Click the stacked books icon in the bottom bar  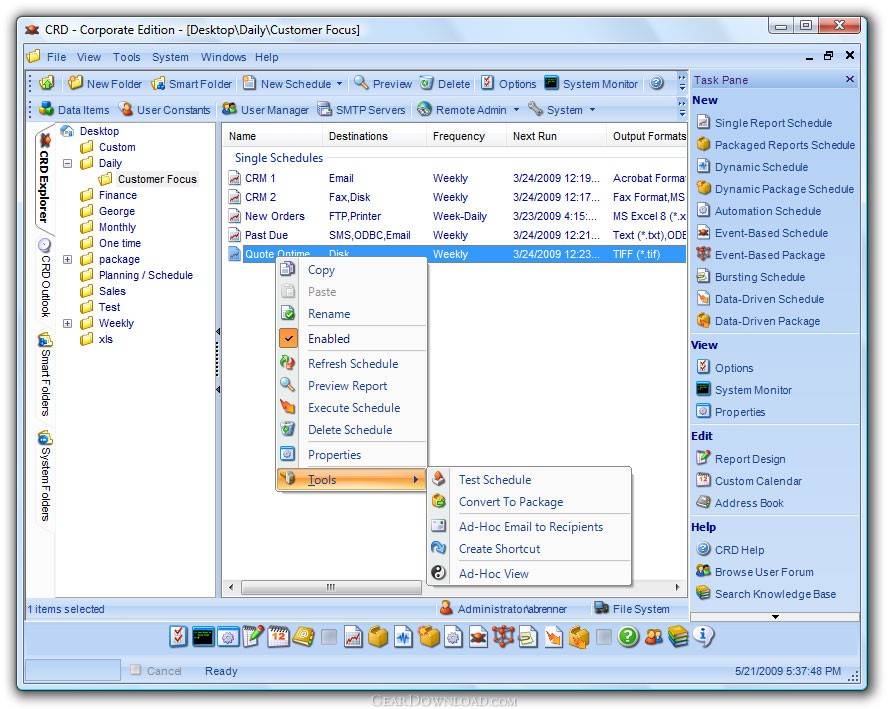[678, 637]
